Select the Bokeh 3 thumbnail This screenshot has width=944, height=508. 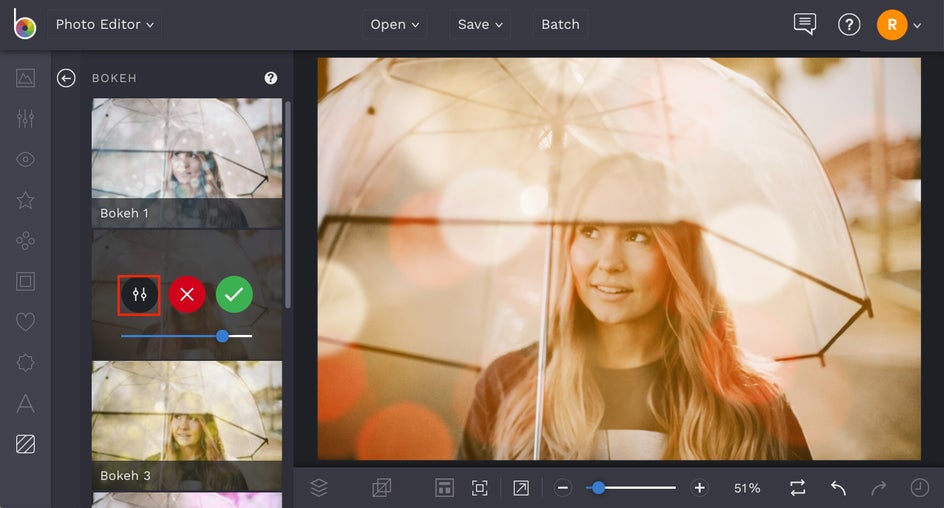187,425
